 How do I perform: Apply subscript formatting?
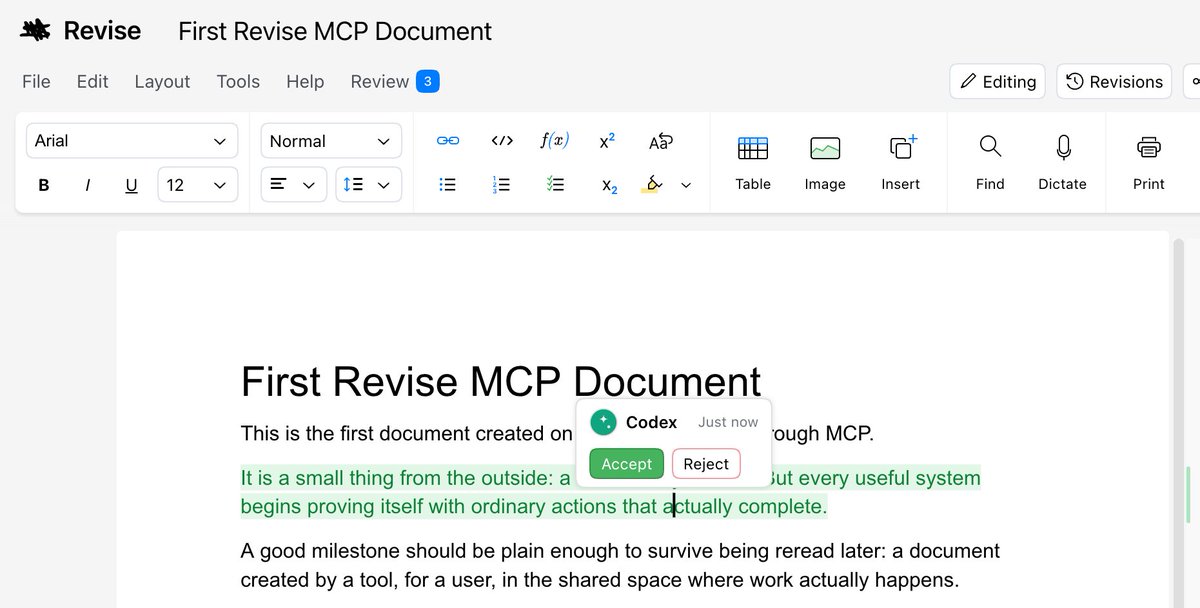tap(609, 185)
